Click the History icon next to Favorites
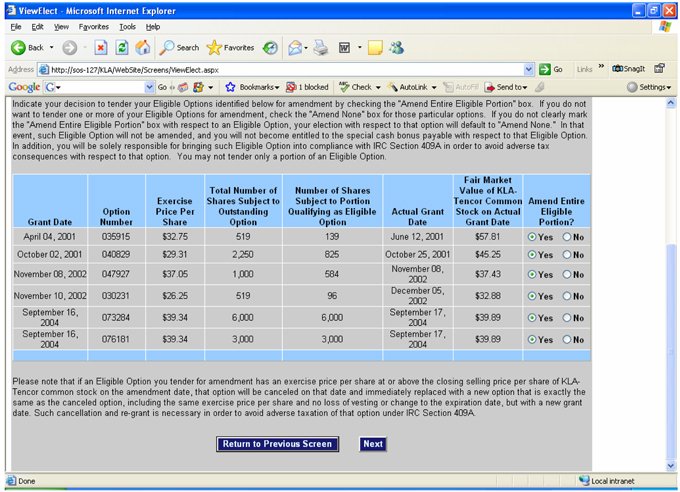 pyautogui.click(x=270, y=47)
